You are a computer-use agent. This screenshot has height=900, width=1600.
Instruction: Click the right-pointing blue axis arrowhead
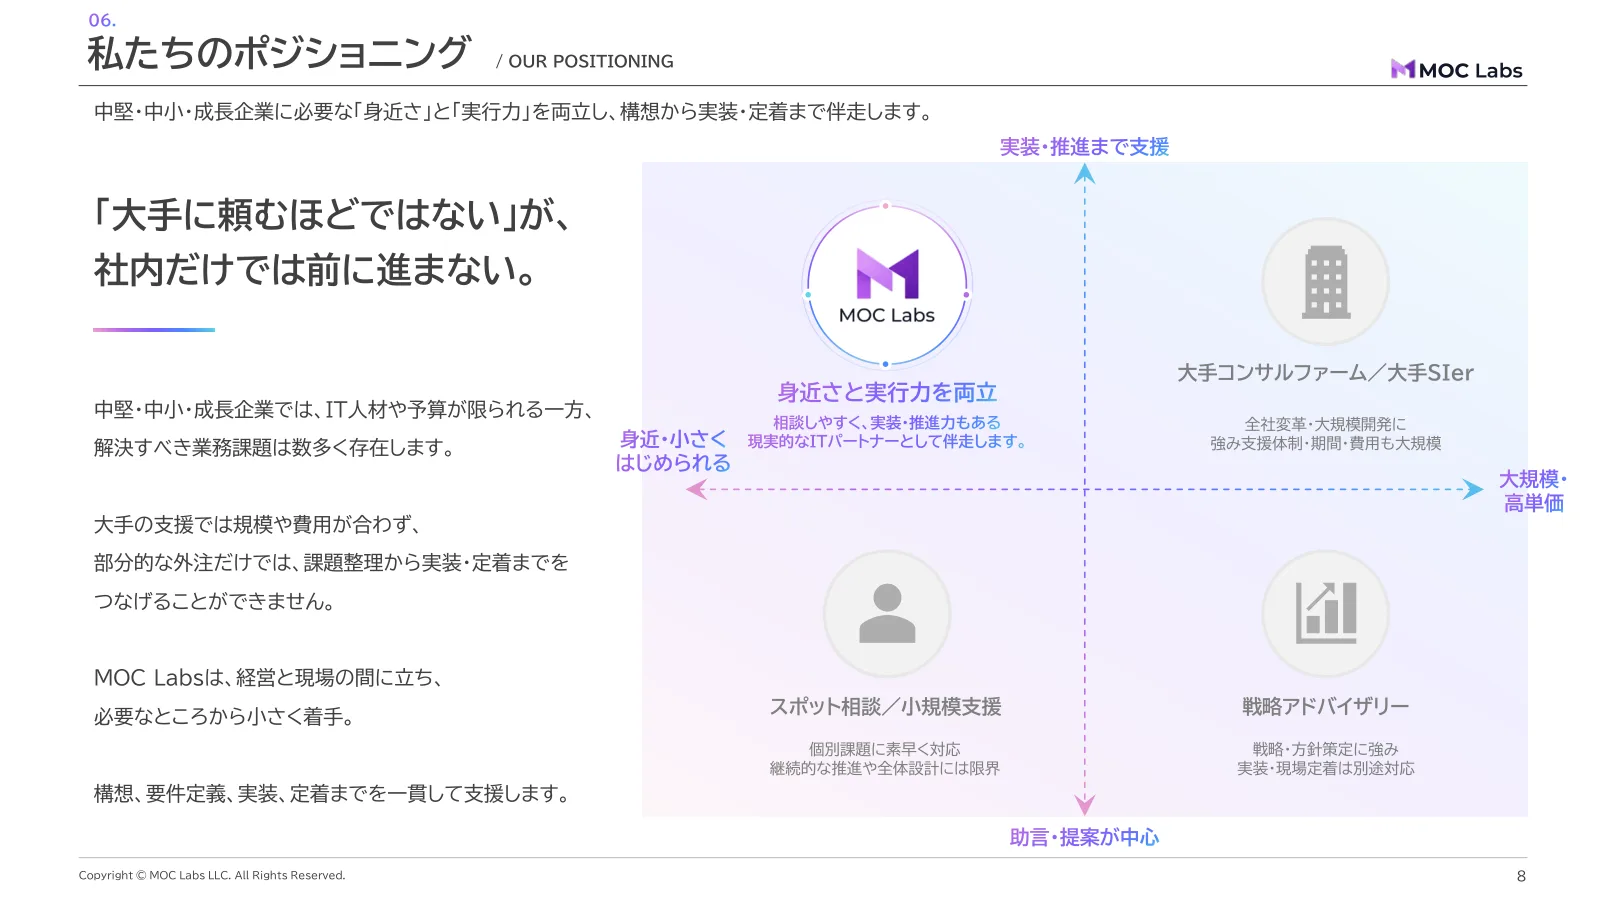1472,489
